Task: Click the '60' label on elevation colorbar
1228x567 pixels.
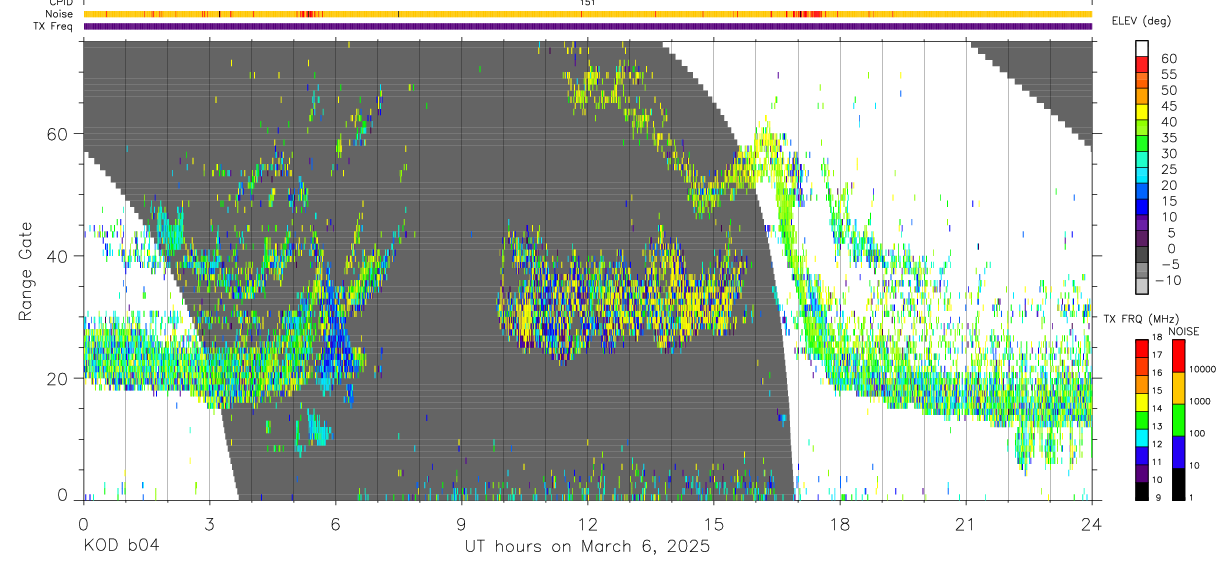Action: point(1169,58)
